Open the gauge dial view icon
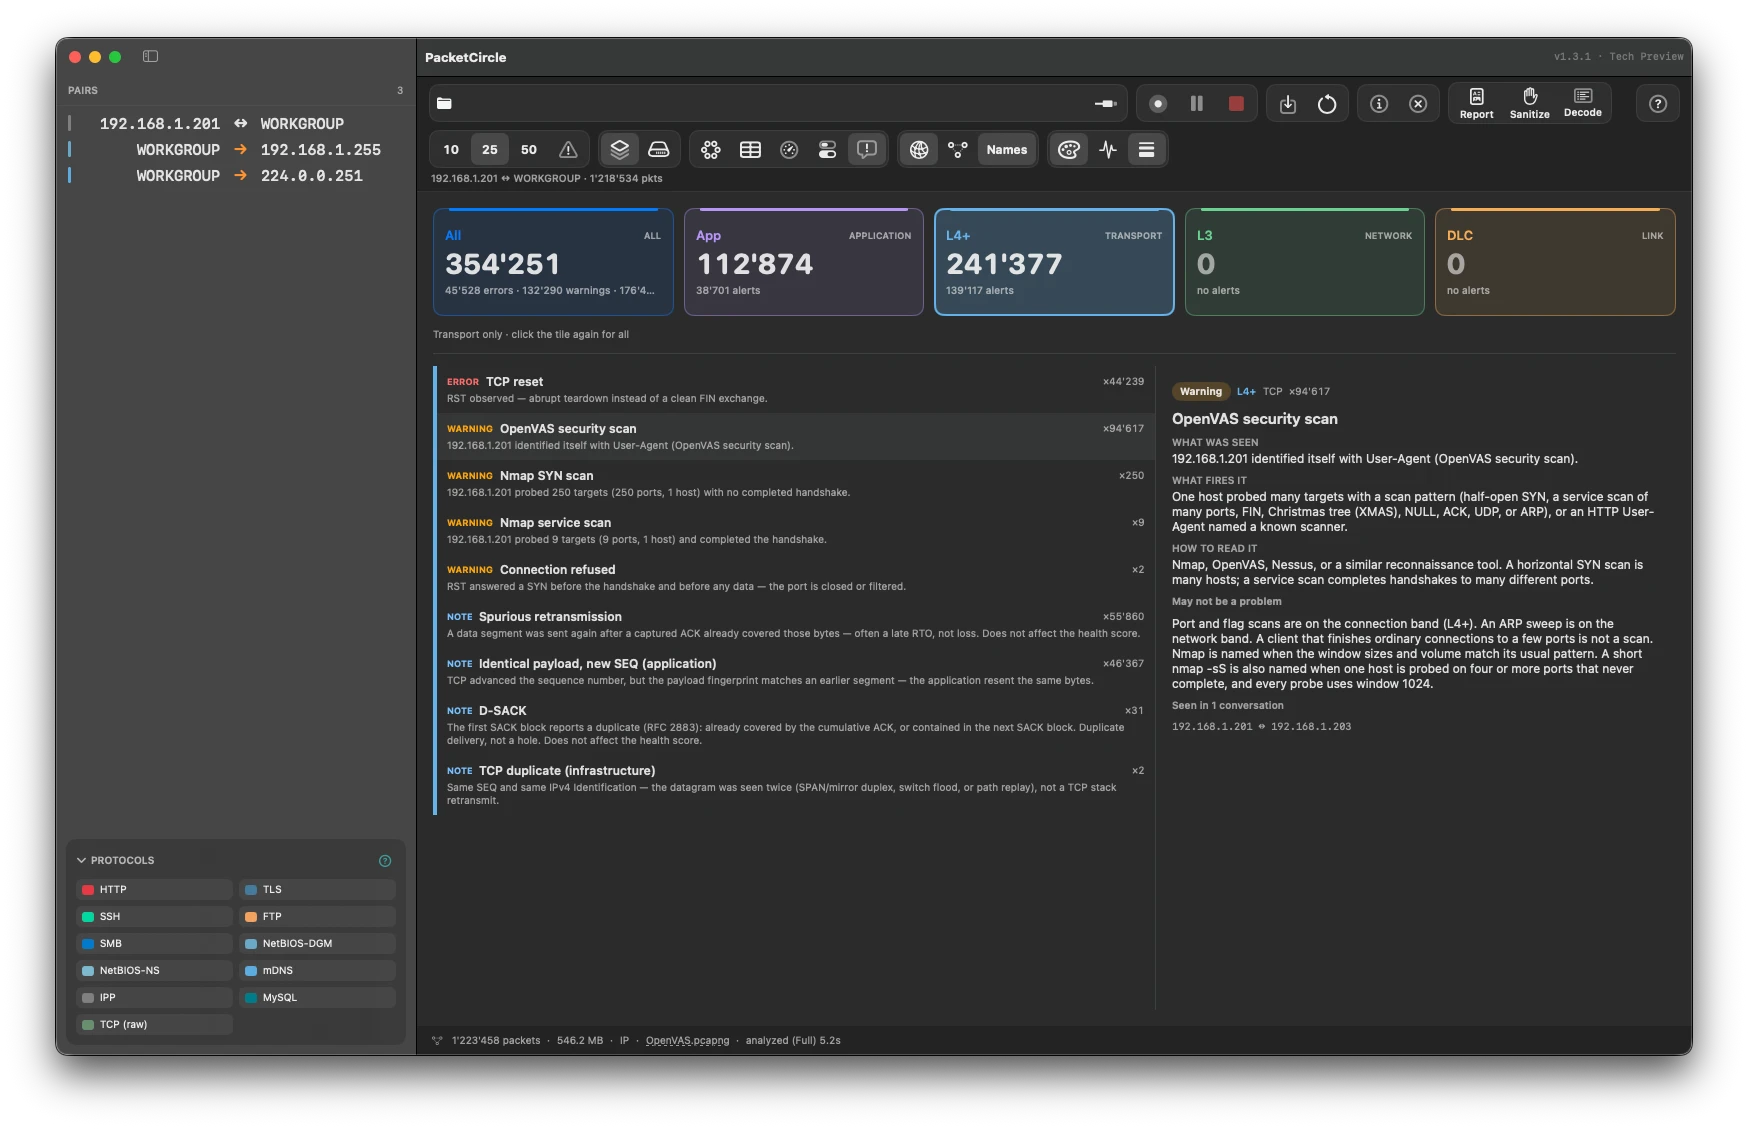Image resolution: width=1748 pixels, height=1129 pixels. [x=789, y=150]
